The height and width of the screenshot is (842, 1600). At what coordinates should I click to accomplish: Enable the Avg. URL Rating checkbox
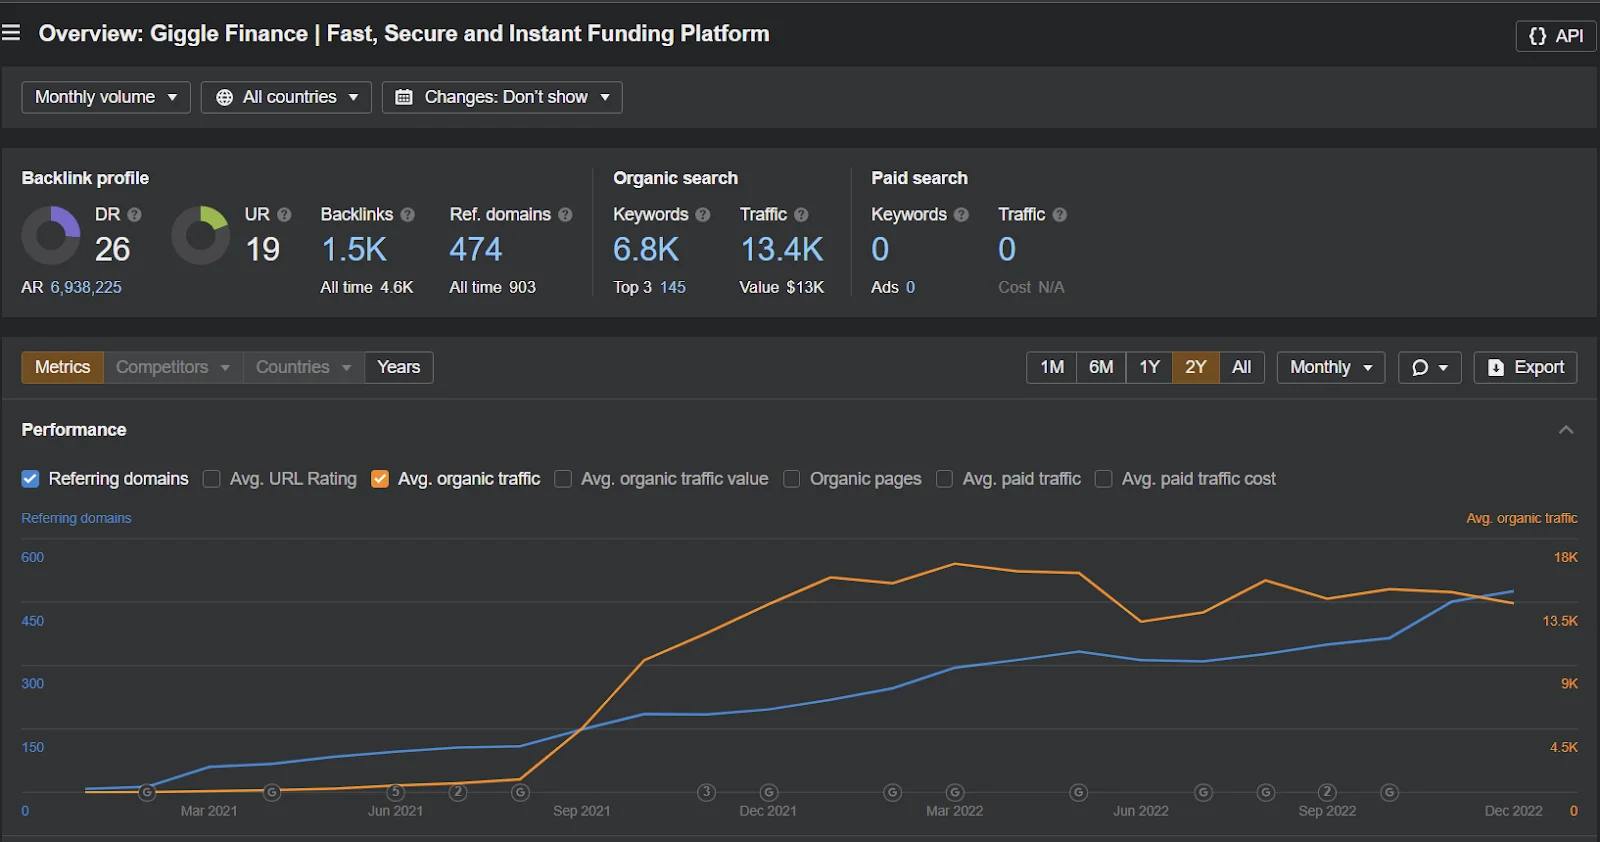coord(211,479)
